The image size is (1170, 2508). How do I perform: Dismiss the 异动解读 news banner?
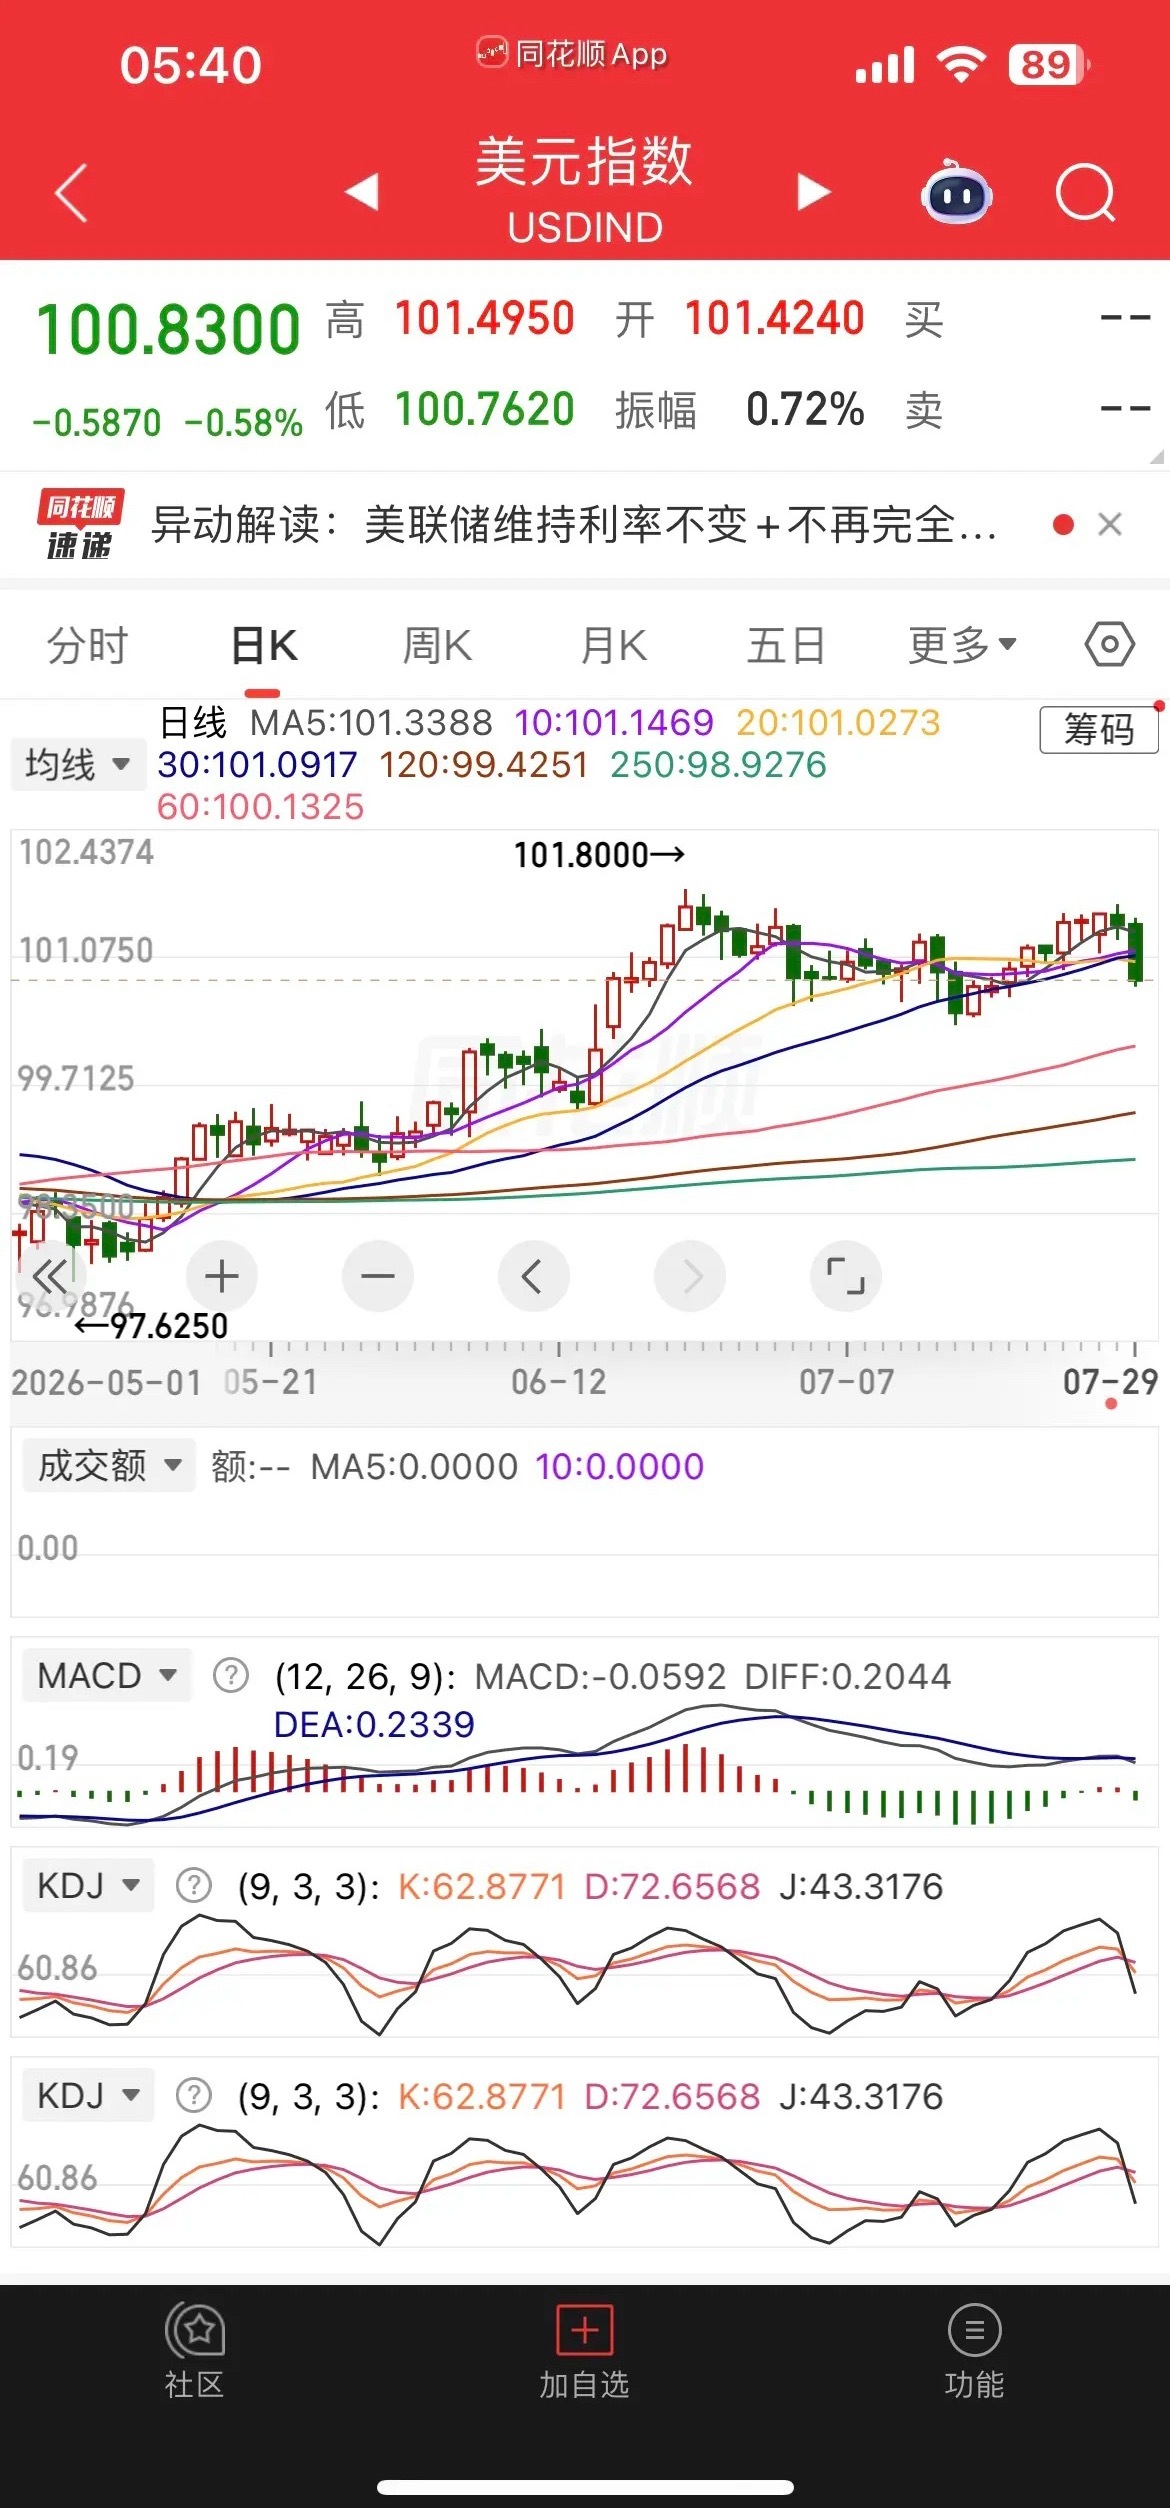point(1109,524)
